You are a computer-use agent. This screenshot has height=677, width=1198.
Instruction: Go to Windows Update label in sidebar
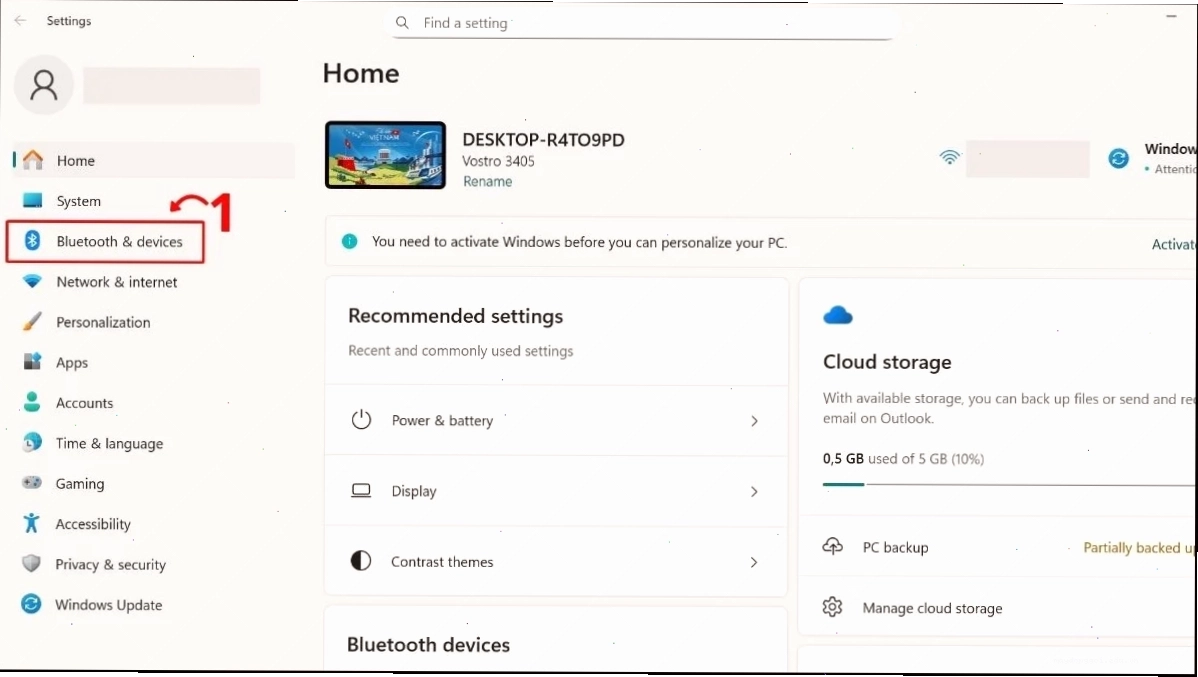tap(108, 604)
